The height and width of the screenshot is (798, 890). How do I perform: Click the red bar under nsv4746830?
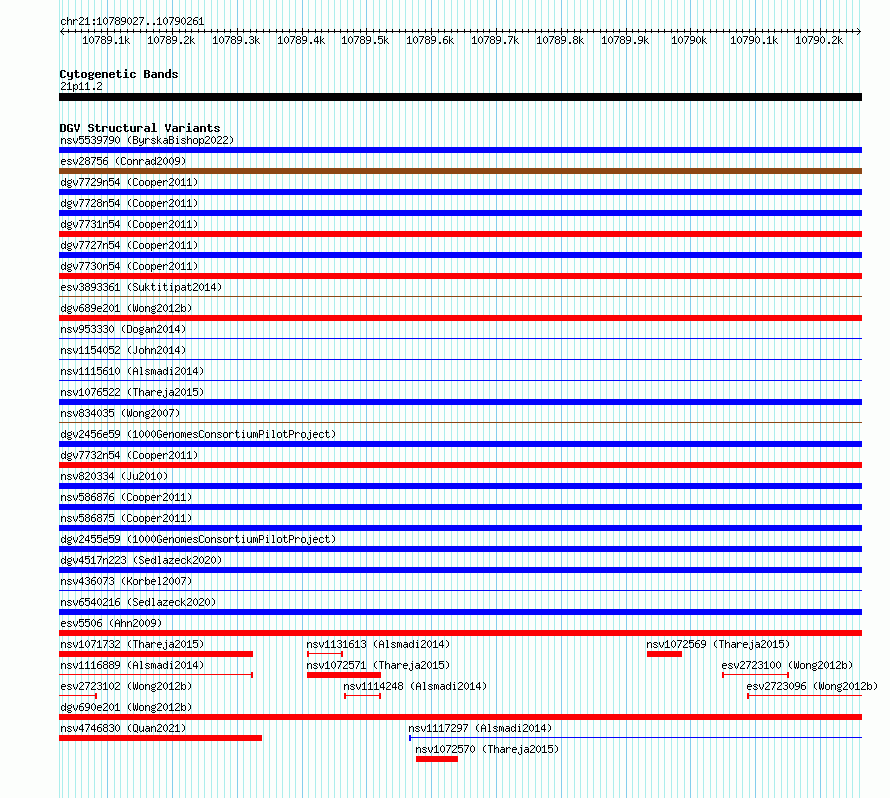(161, 738)
